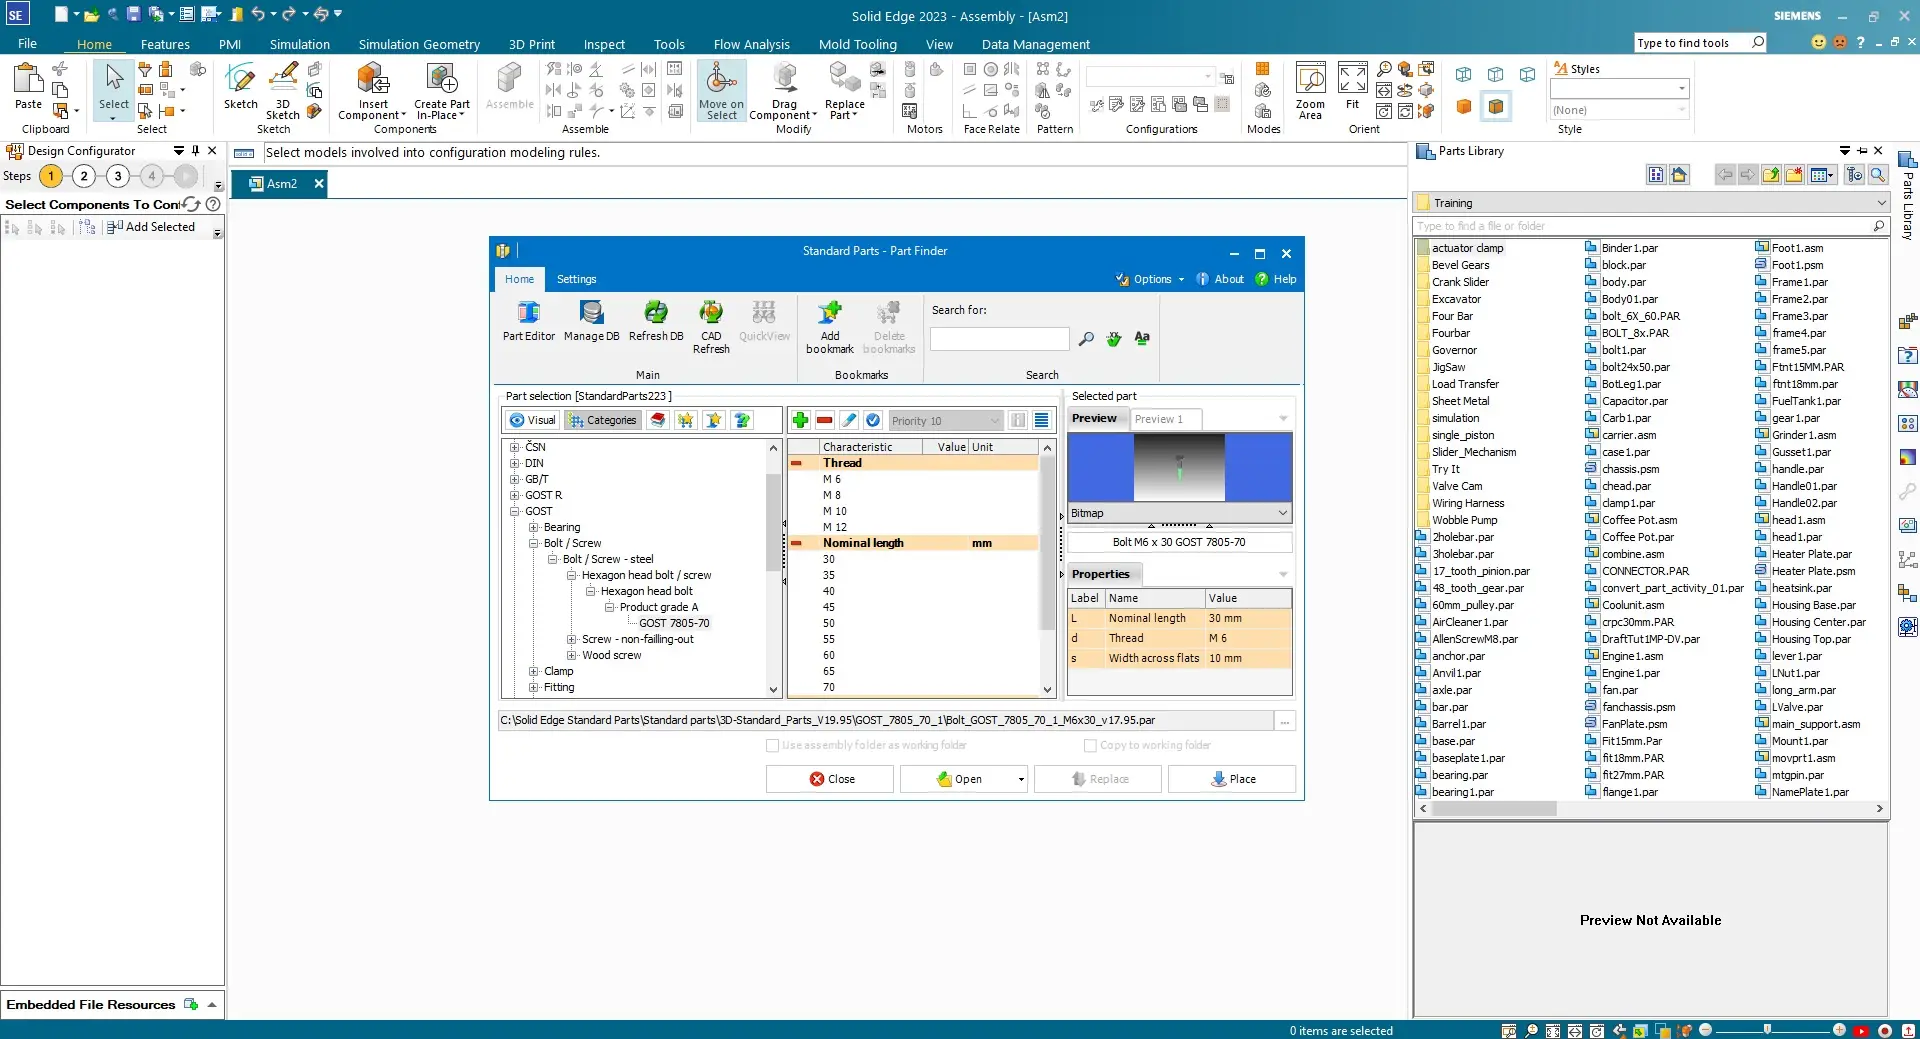The height and width of the screenshot is (1039, 1920).
Task: Open the Training folder dropdown
Action: tap(1881, 203)
